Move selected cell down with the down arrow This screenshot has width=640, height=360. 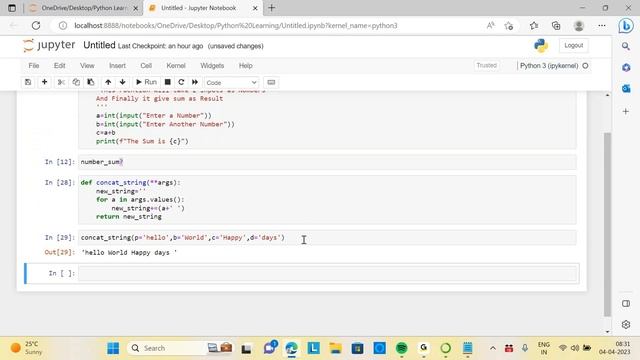click(122, 82)
